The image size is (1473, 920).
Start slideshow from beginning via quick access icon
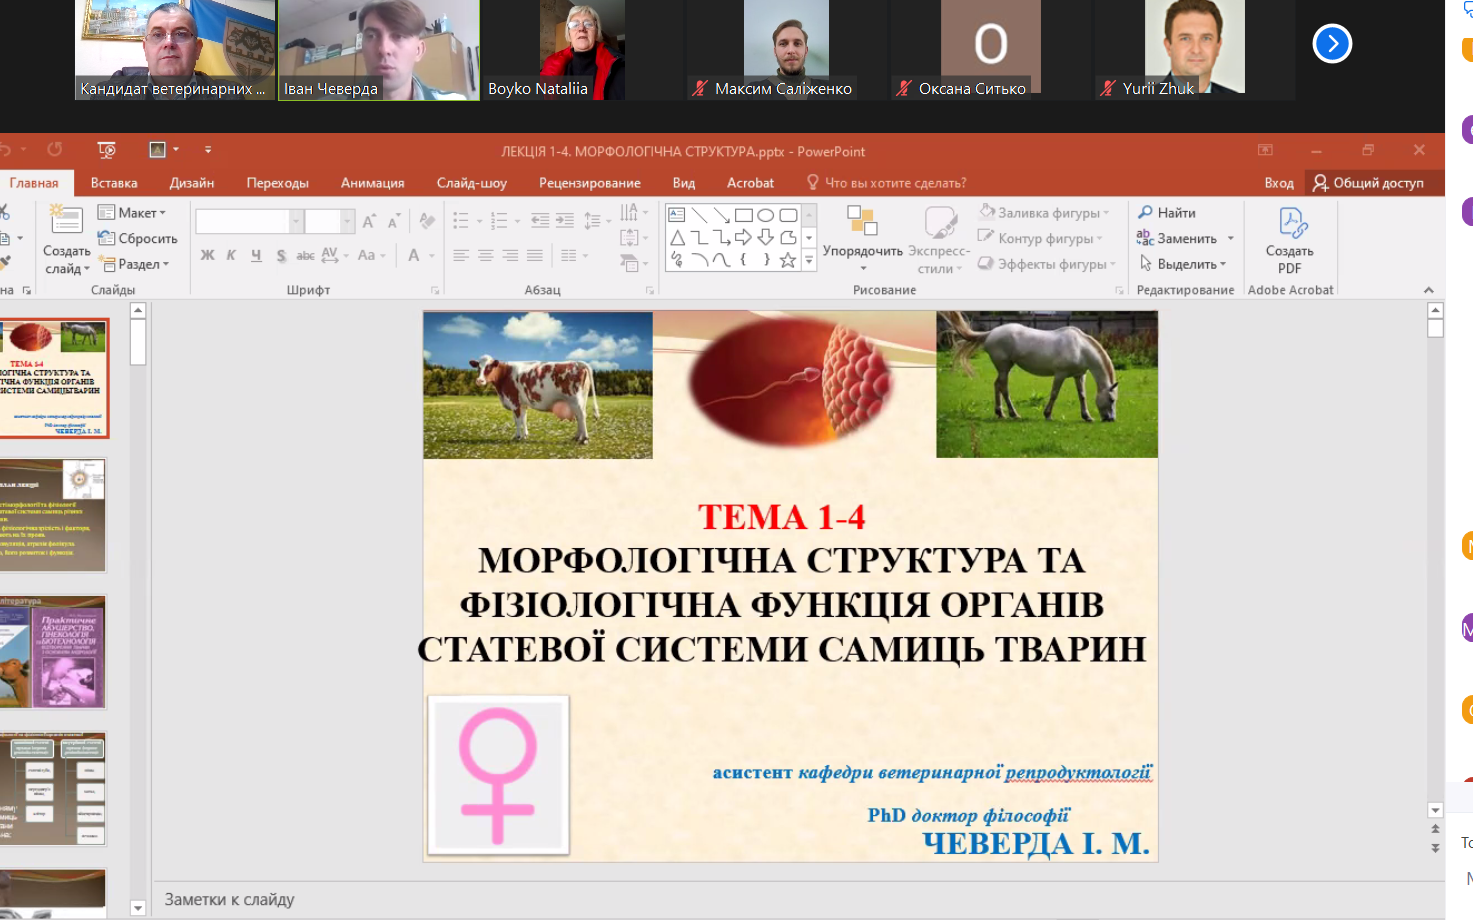[x=107, y=150]
